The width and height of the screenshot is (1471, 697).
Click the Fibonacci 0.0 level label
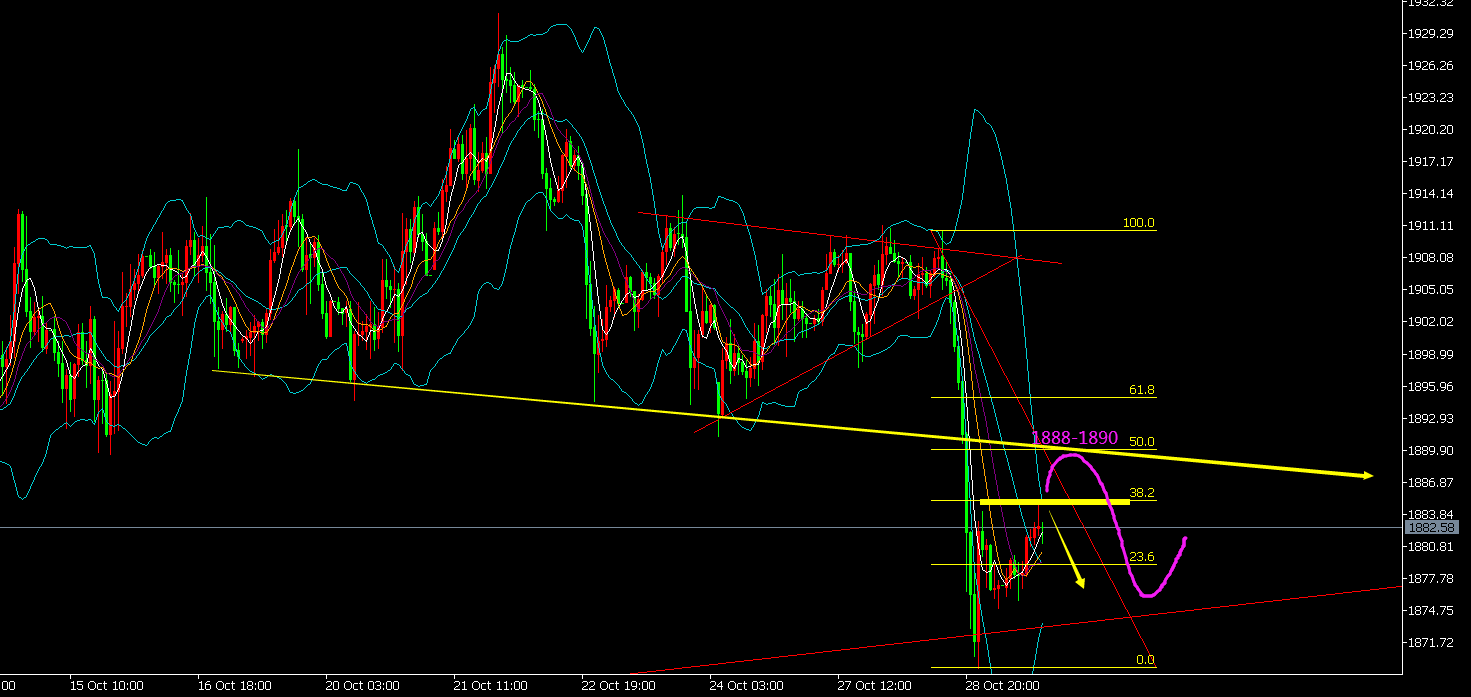(1145, 660)
